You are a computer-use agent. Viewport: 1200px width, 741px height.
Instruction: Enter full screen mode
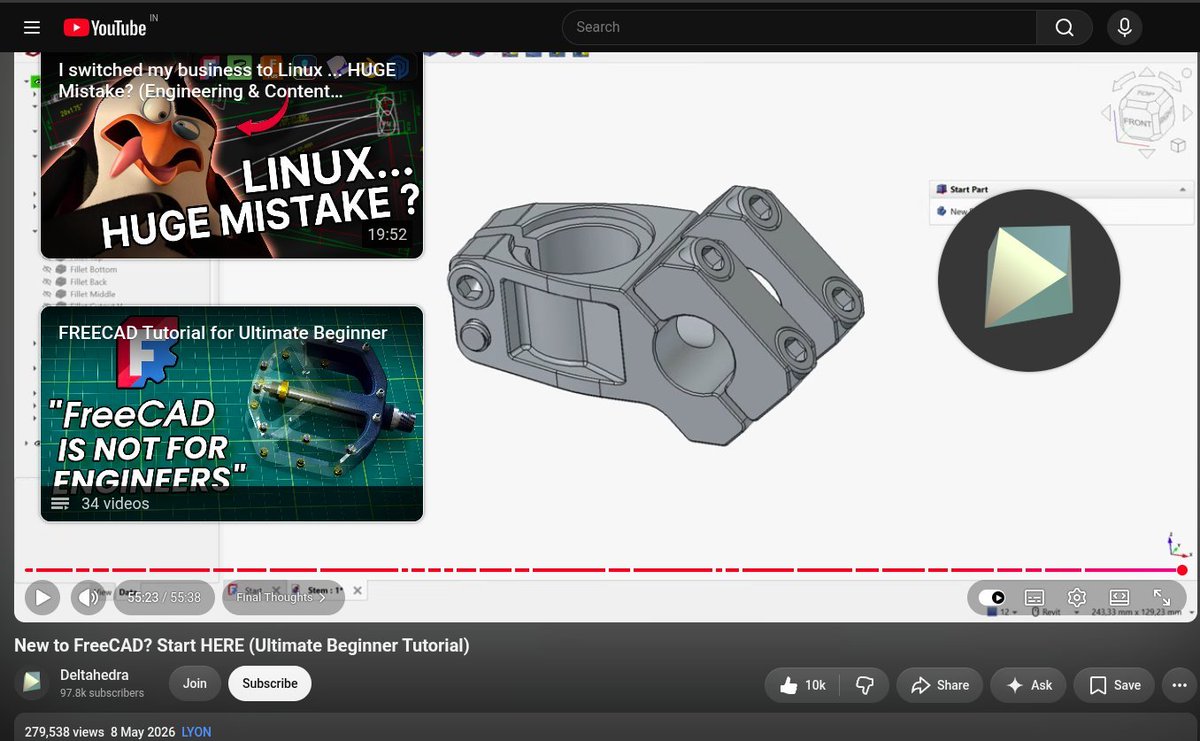click(1161, 598)
